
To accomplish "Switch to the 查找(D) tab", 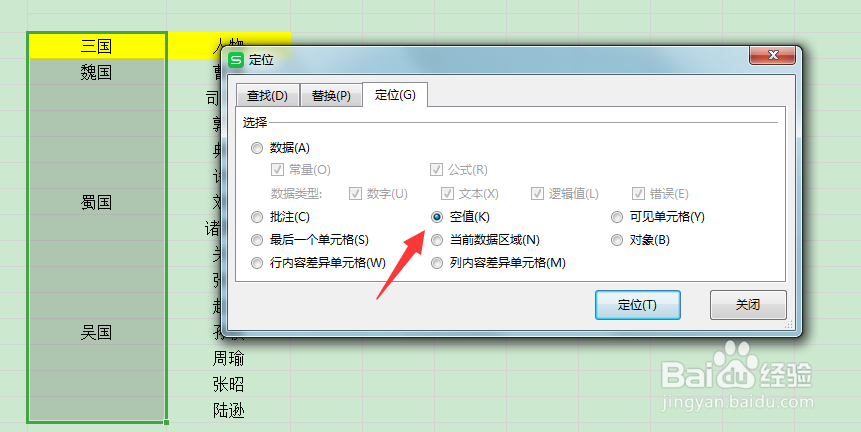I will 267,96.
